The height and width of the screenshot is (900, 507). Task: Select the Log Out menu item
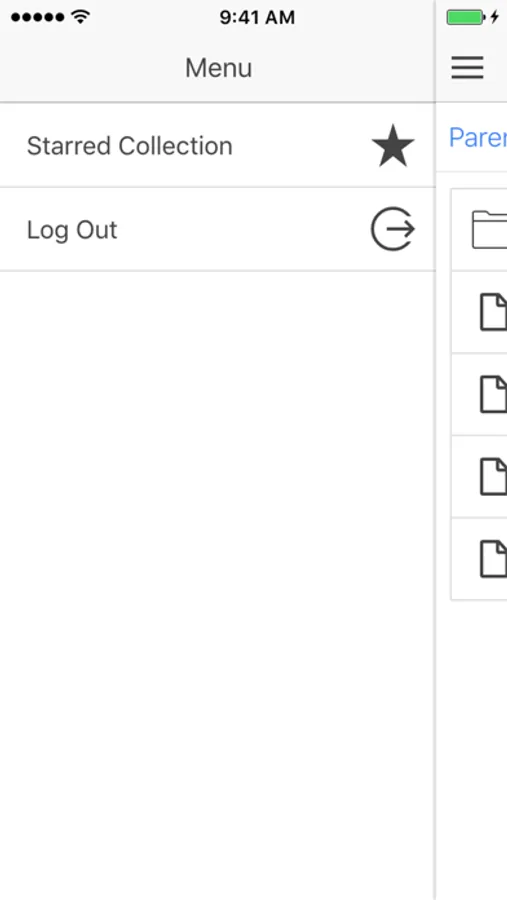[x=217, y=229]
